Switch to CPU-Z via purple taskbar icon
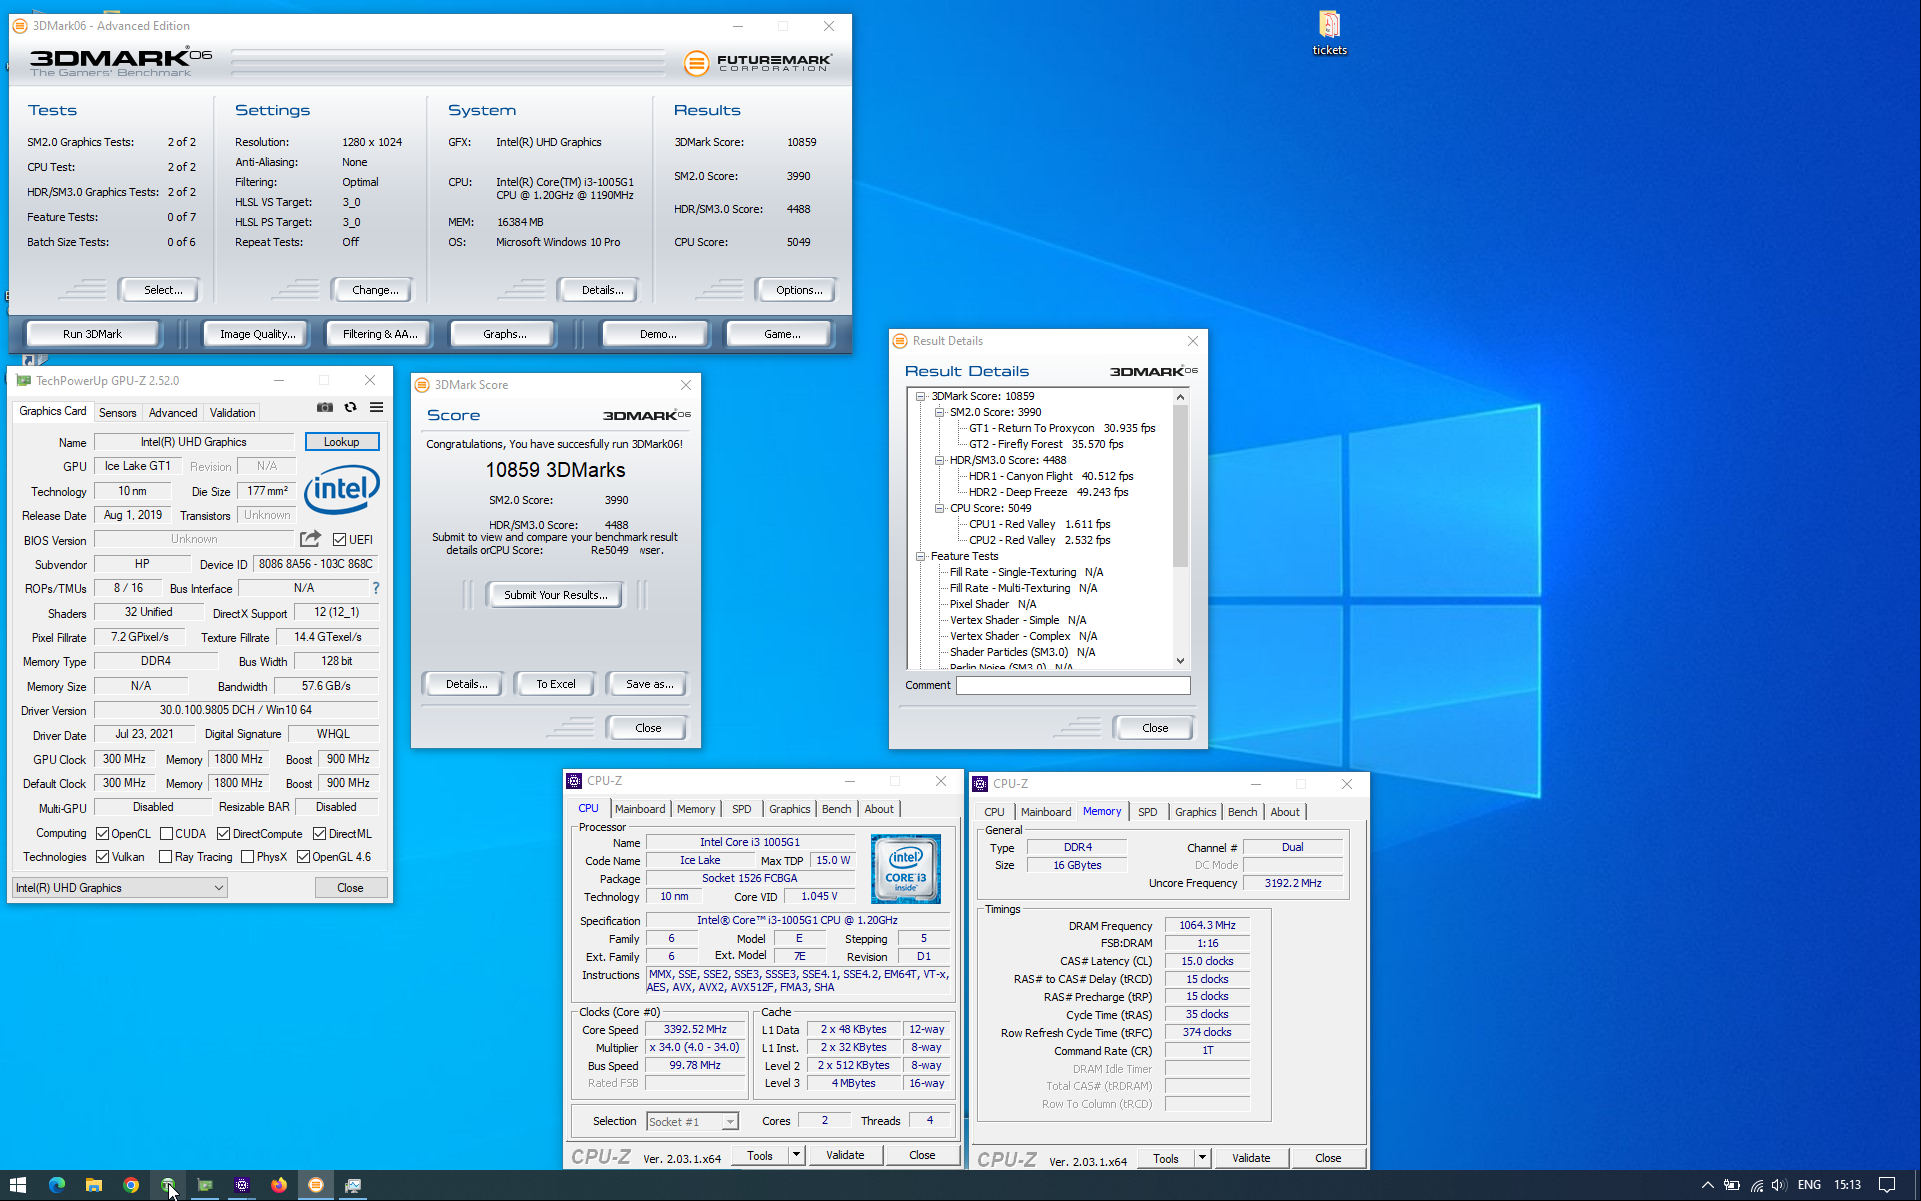This screenshot has width=1921, height=1201. click(242, 1185)
